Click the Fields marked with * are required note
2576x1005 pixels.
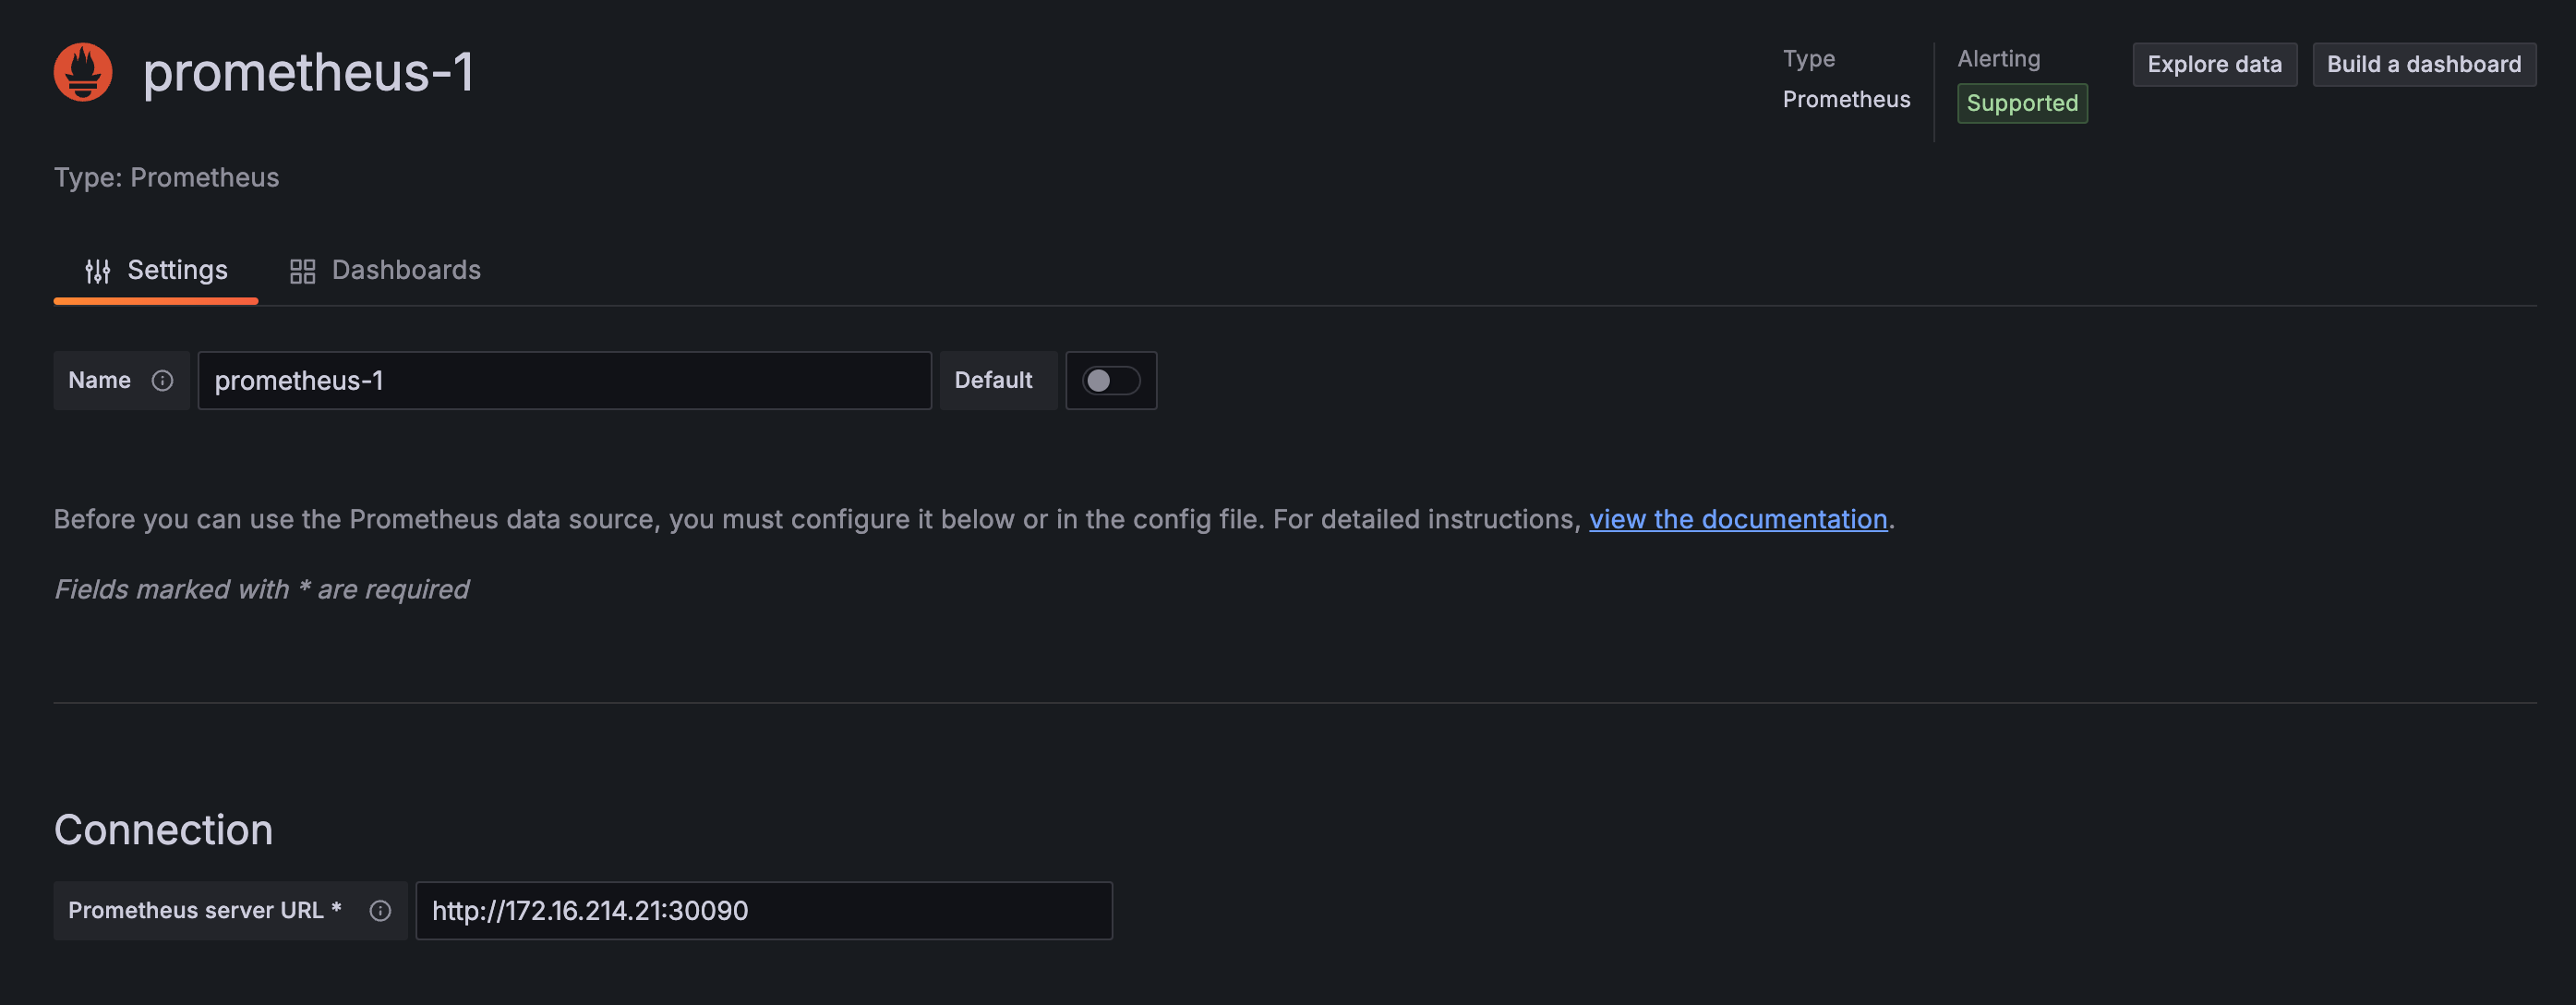tap(261, 589)
